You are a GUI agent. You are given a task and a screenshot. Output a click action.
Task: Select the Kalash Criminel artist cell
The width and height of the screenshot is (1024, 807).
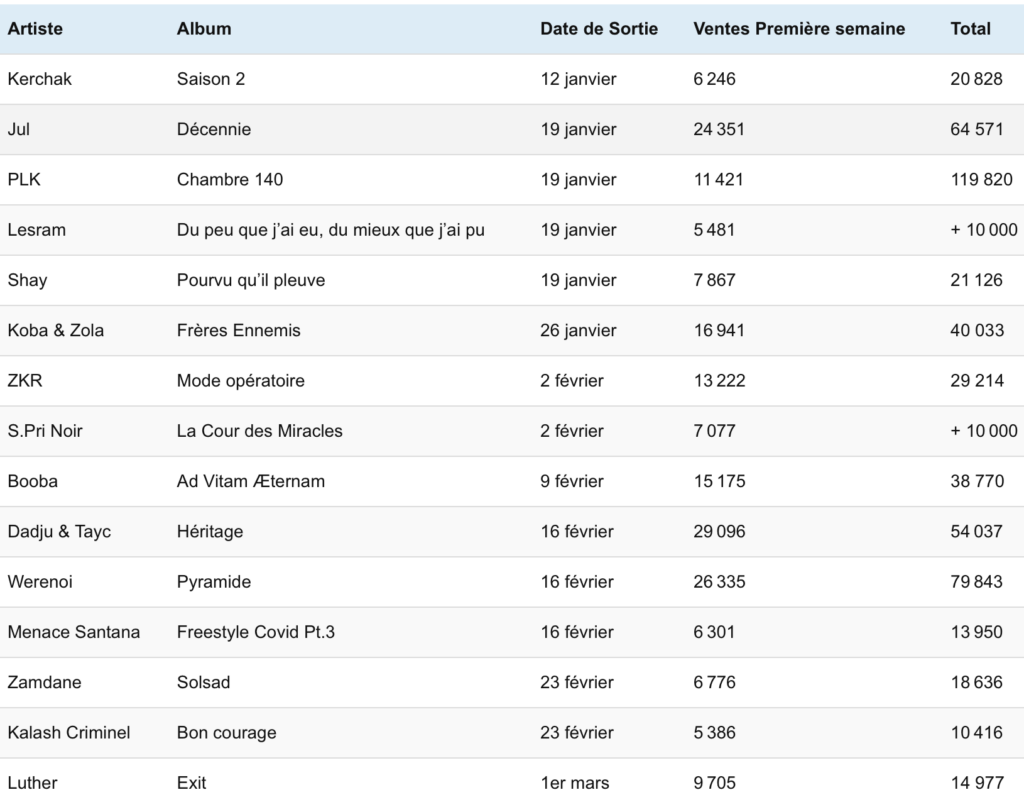coord(69,733)
